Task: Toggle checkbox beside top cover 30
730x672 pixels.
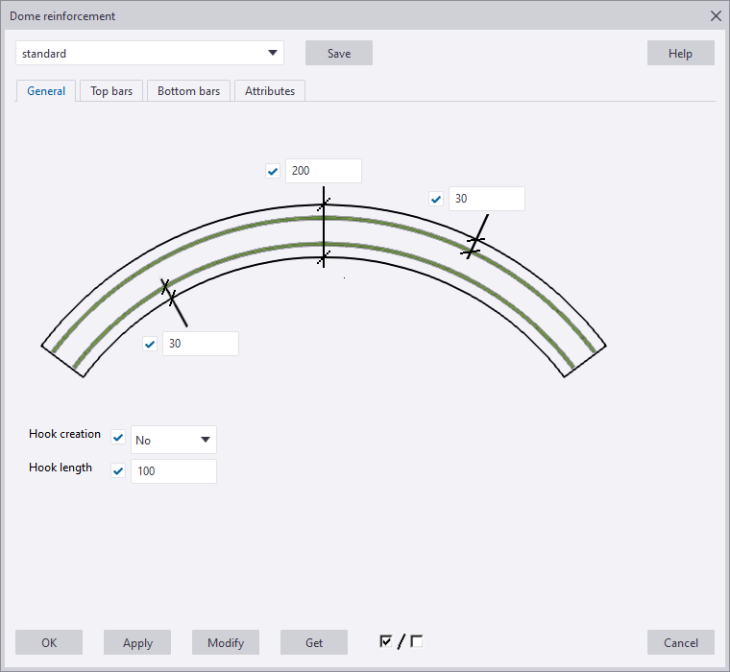Action: coord(436,199)
